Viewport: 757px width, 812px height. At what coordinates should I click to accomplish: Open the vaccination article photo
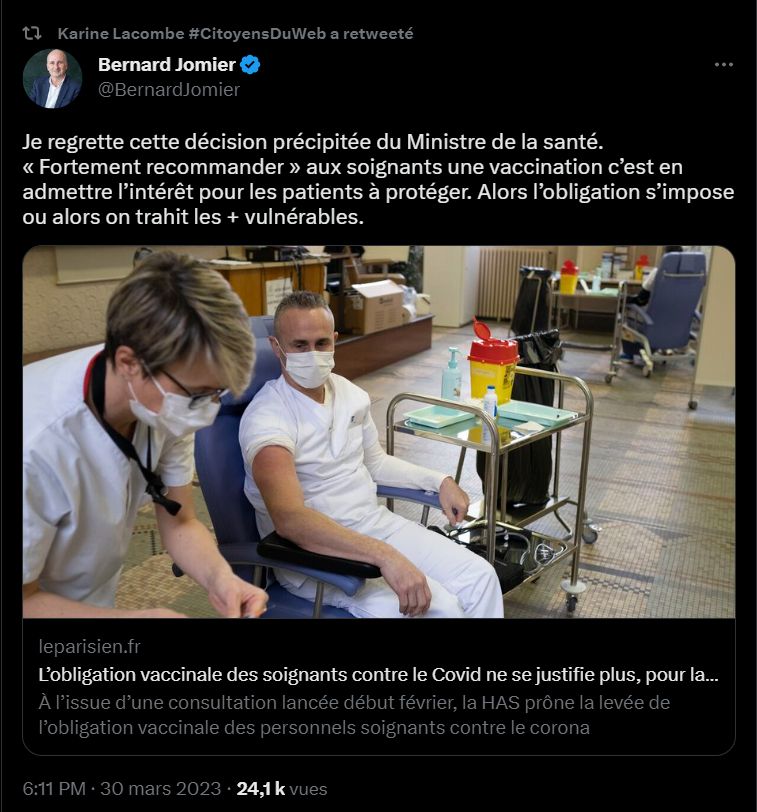click(378, 432)
